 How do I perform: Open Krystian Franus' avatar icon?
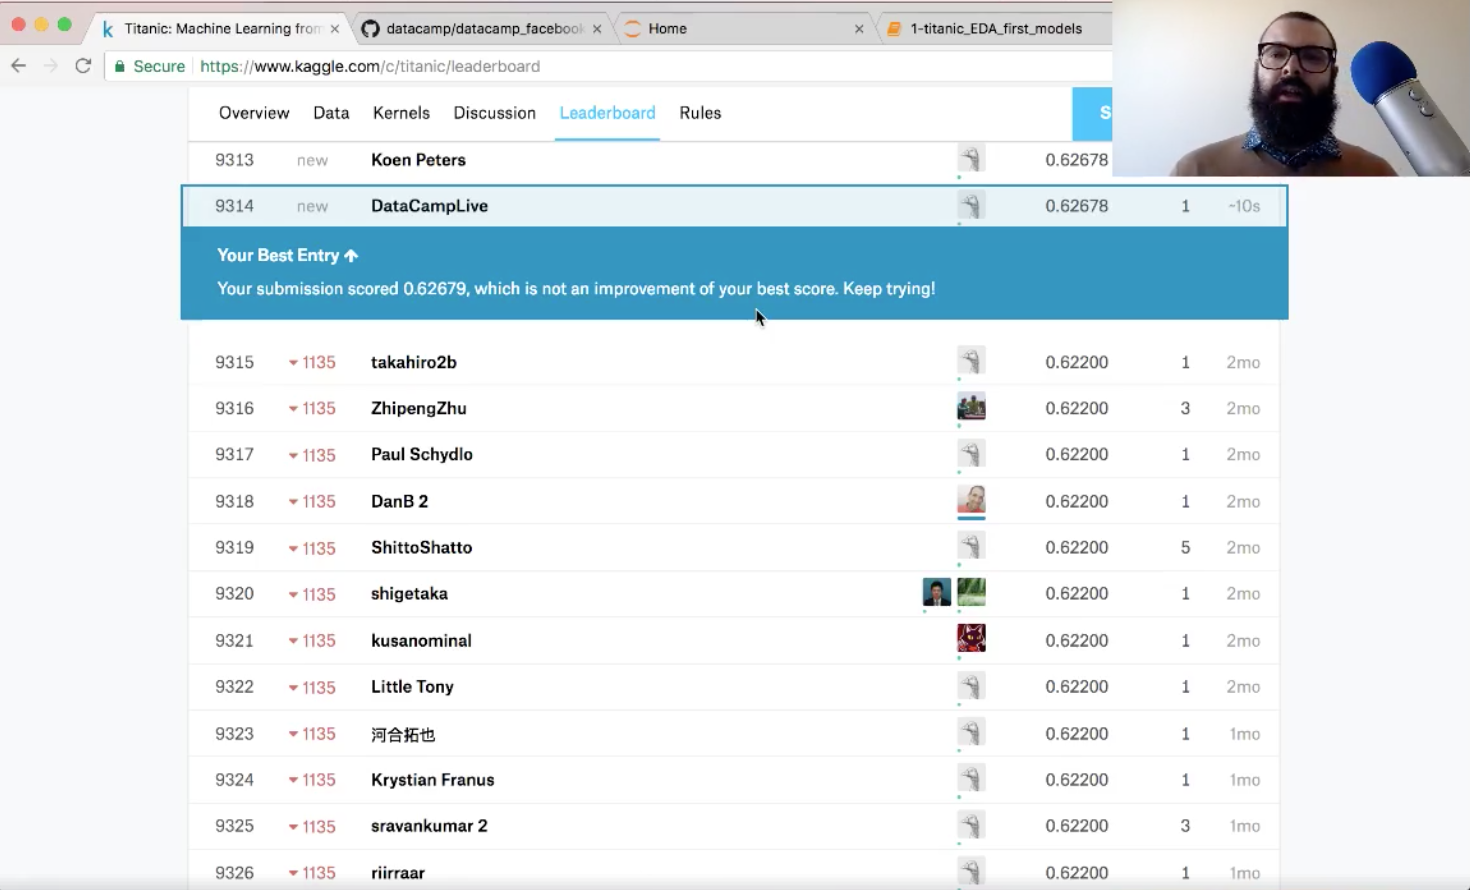971,779
